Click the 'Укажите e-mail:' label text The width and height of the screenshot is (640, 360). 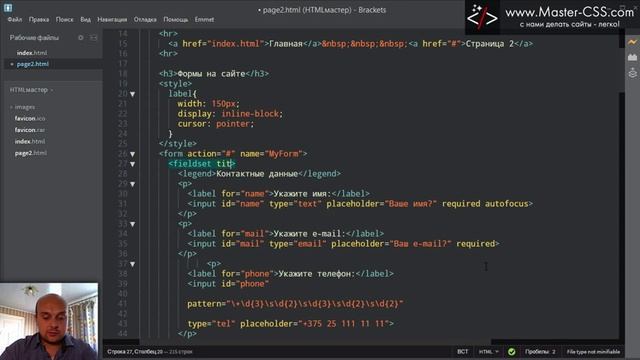309,234
